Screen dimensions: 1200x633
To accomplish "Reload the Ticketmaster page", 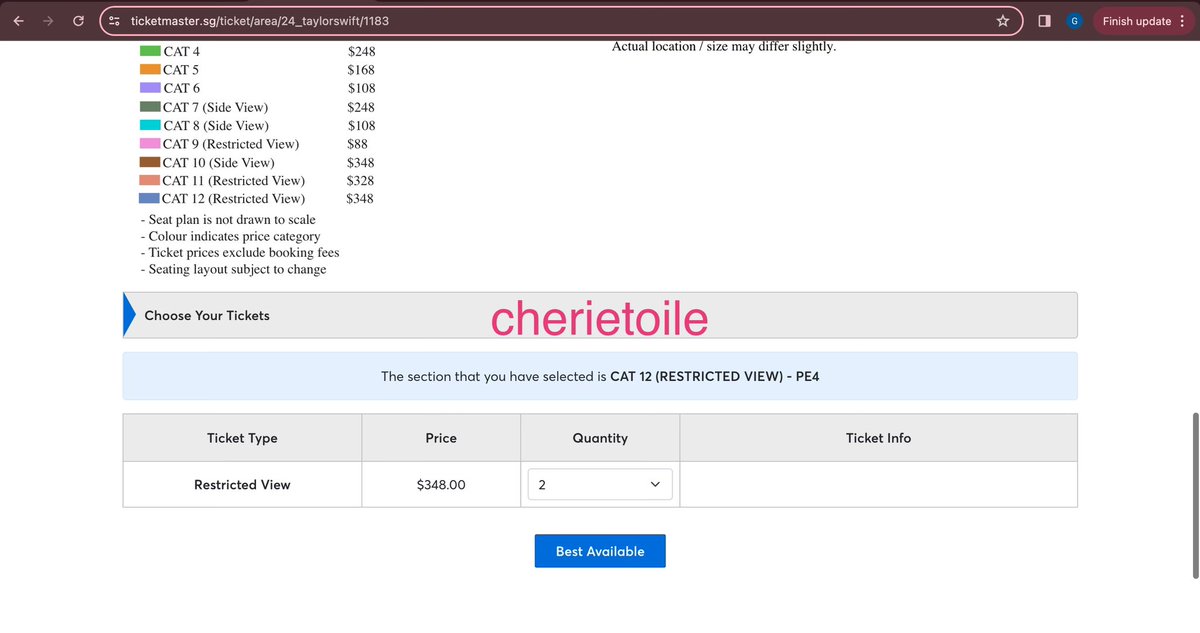I will (x=78, y=21).
